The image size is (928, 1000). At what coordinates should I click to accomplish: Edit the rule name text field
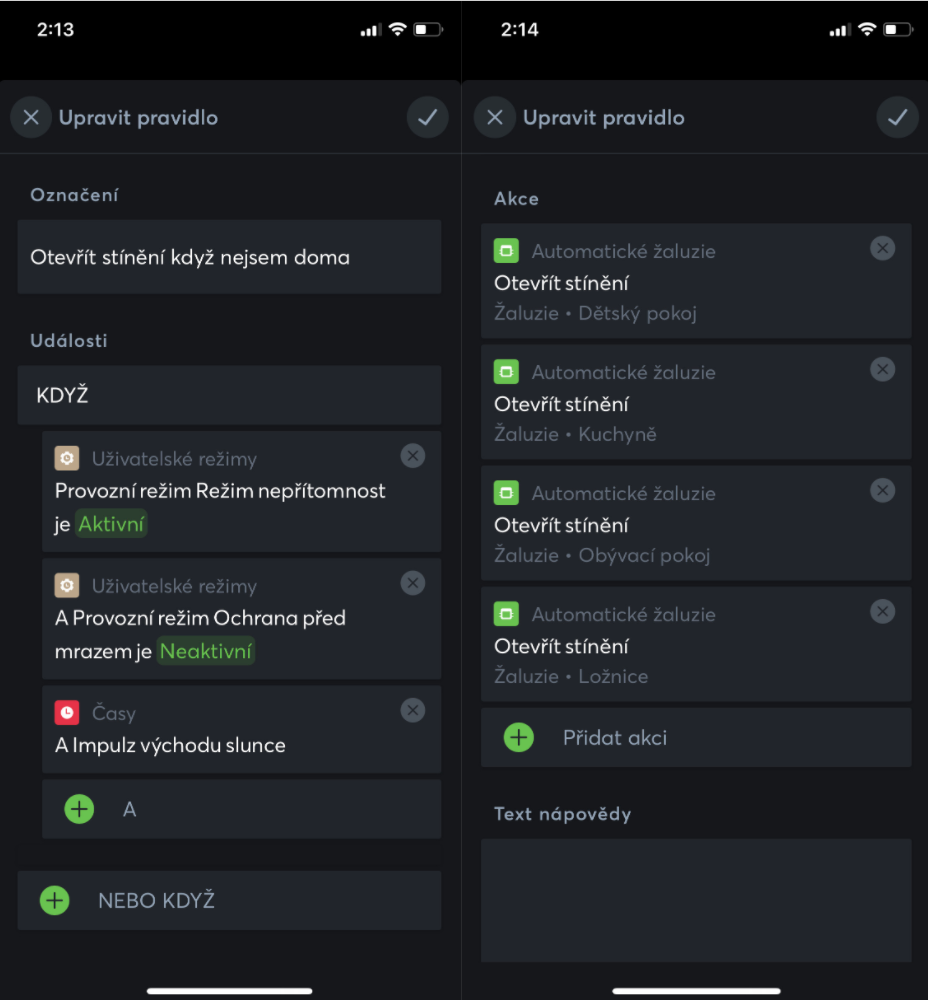pyautogui.click(x=229, y=257)
